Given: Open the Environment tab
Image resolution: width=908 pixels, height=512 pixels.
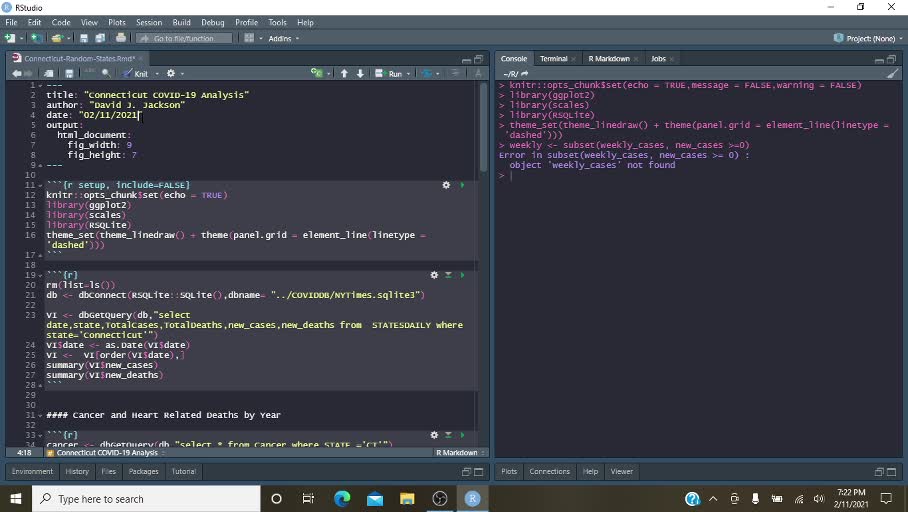Looking at the screenshot, I should coord(32,471).
